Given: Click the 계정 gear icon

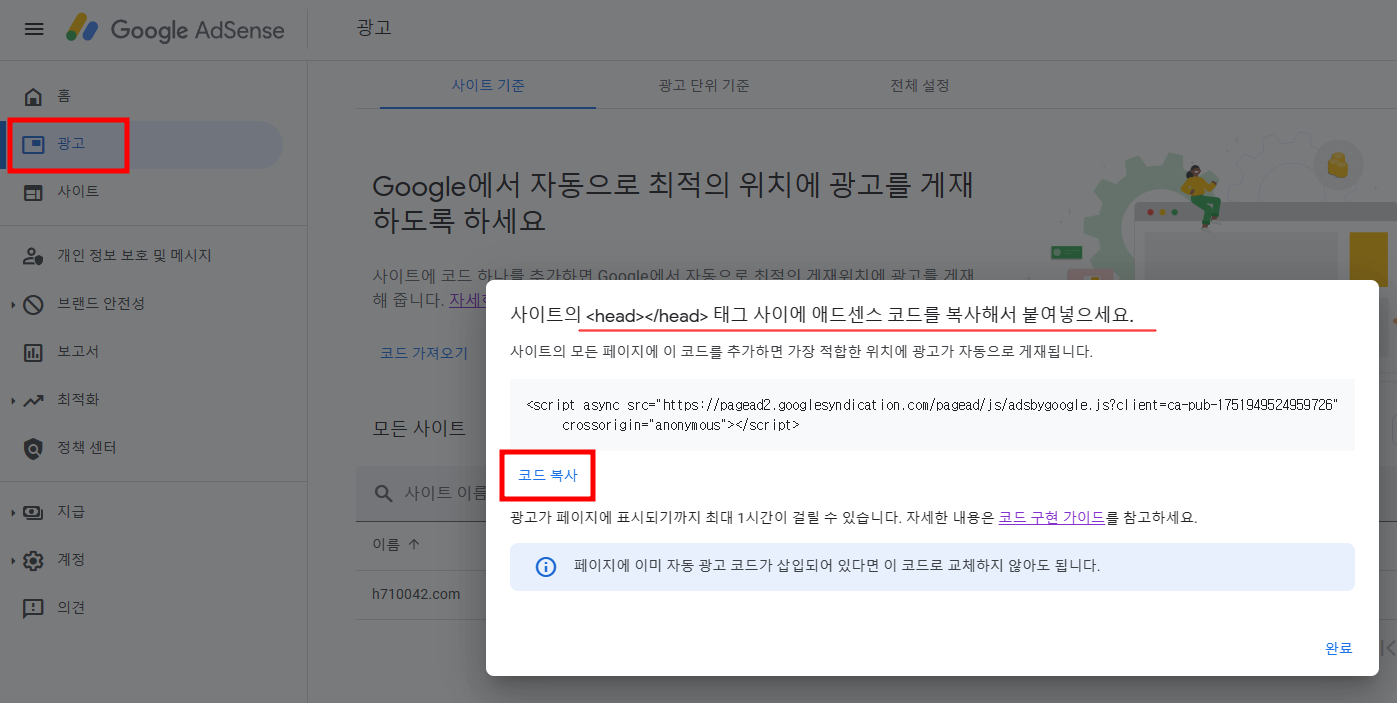Looking at the screenshot, I should tap(33, 560).
